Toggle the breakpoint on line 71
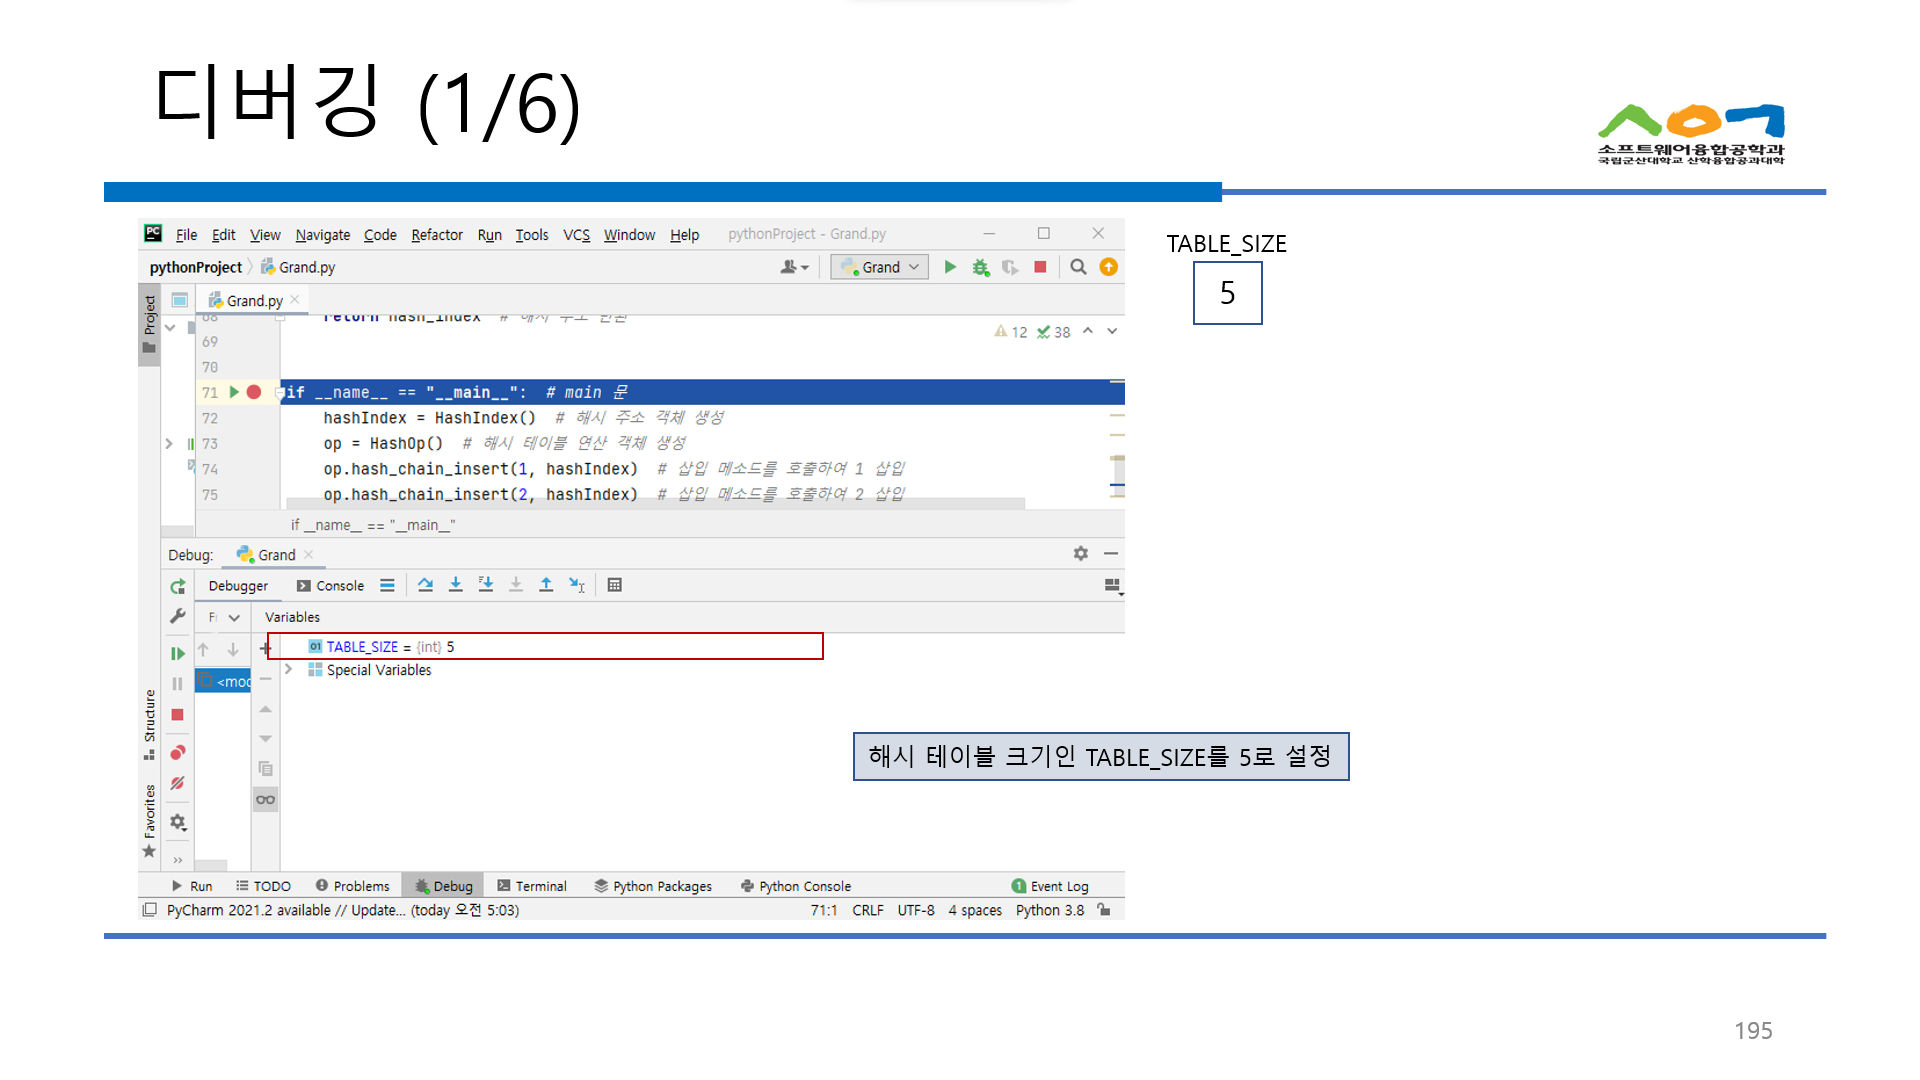The width and height of the screenshot is (1920, 1080). pos(254,392)
